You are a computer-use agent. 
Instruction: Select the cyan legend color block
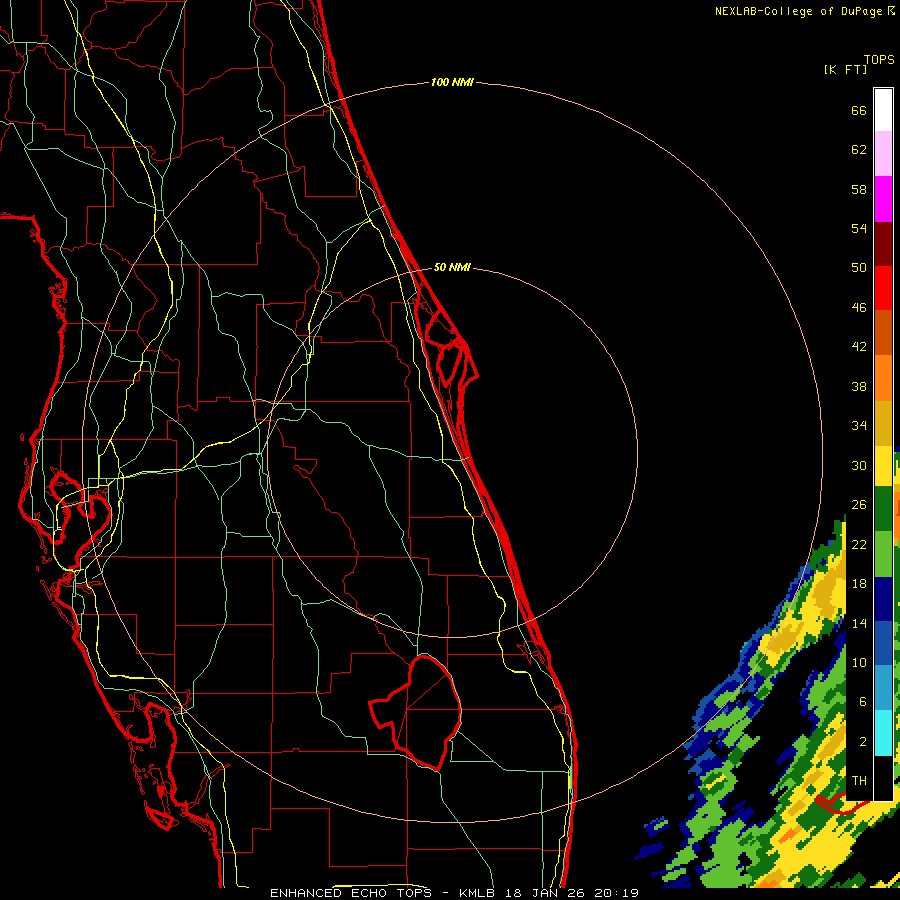(x=883, y=733)
